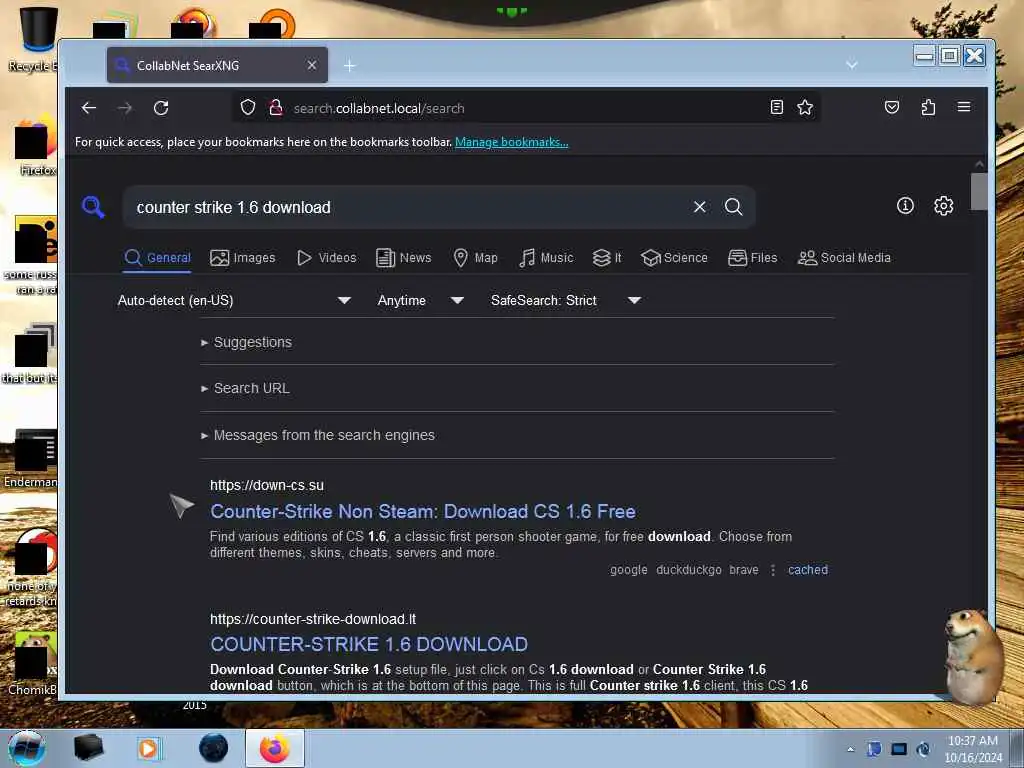Screen dimensions: 1024x768
Task: Open the tracking protection shield icon
Action: tap(248, 107)
